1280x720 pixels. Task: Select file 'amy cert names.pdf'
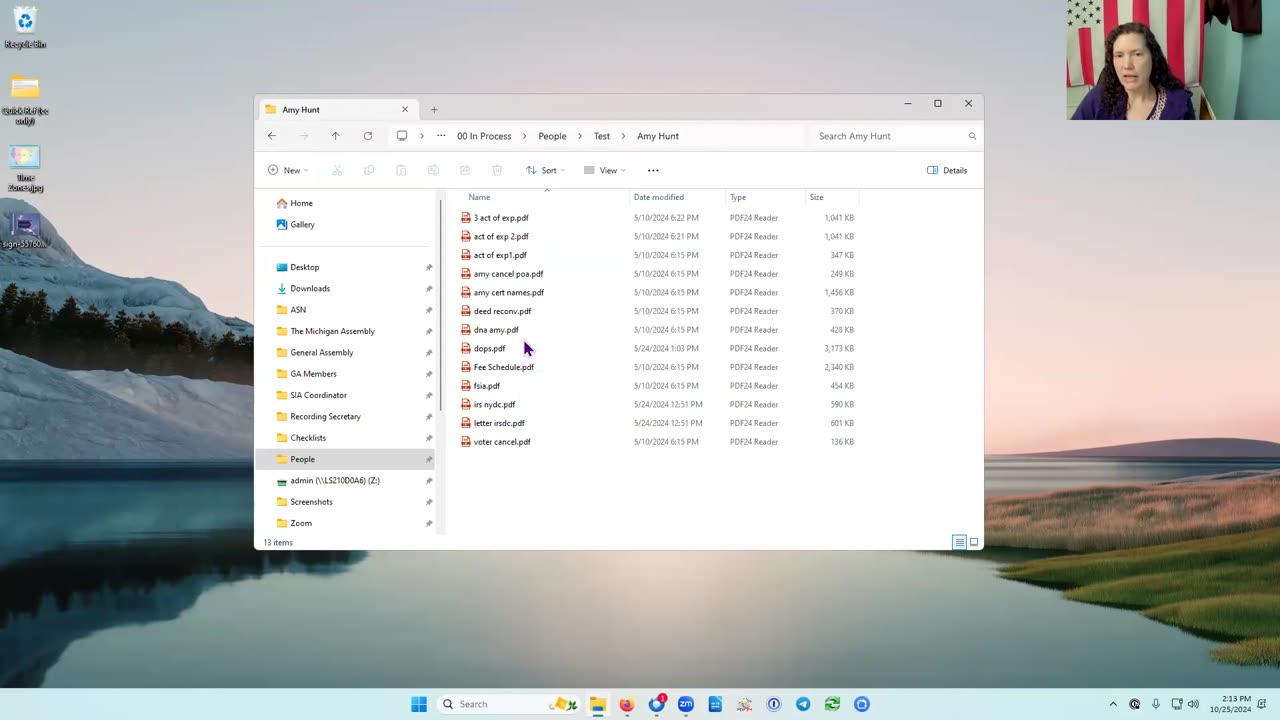(x=509, y=293)
